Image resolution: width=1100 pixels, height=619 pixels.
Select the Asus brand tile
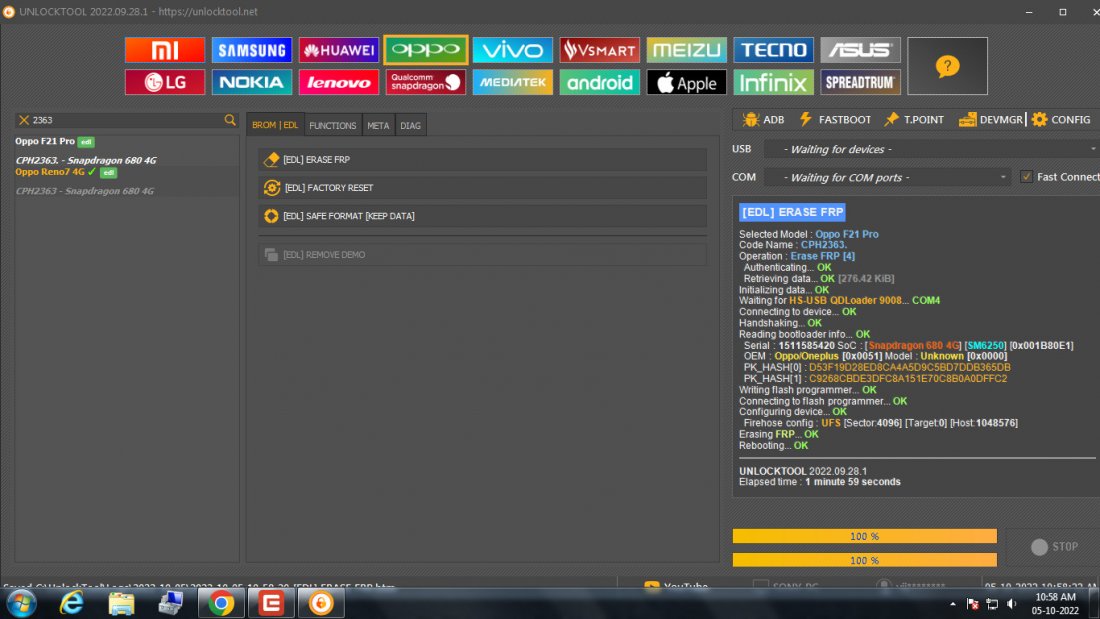[861, 50]
